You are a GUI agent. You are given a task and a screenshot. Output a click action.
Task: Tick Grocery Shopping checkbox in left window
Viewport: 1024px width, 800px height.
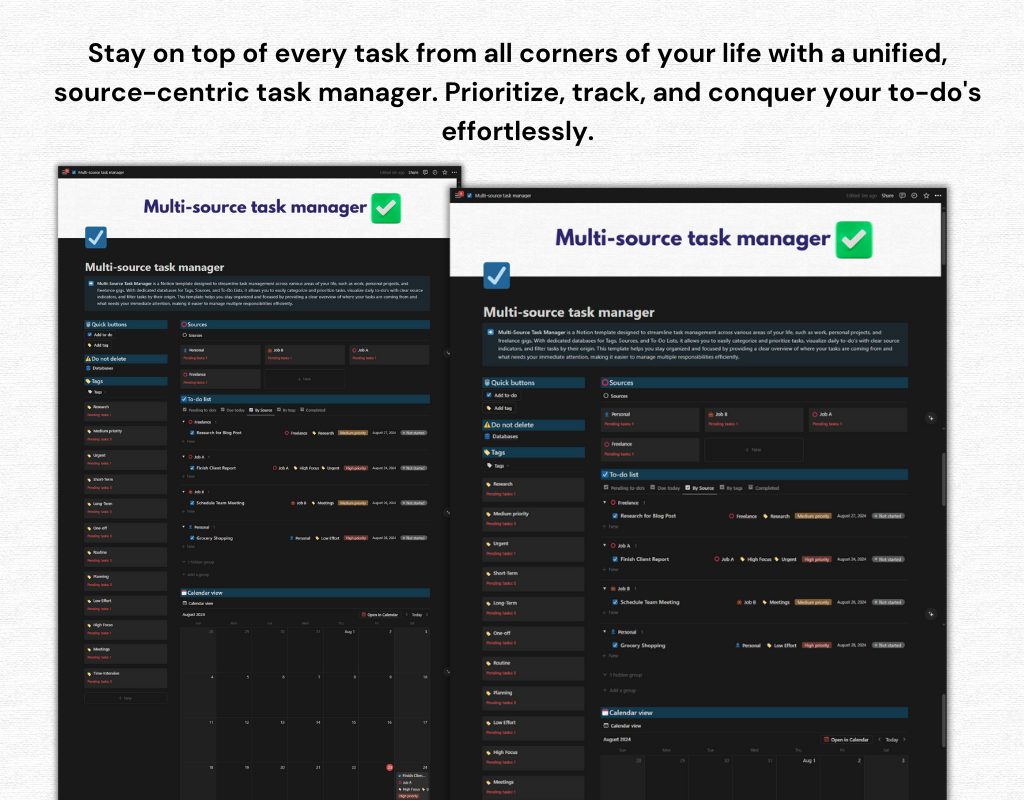[x=192, y=538]
